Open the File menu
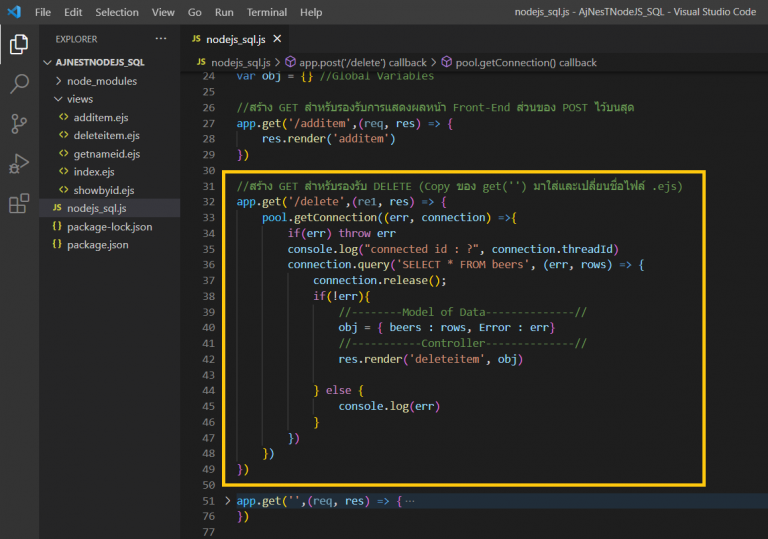Screen dimensions: 768x539 coord(43,12)
